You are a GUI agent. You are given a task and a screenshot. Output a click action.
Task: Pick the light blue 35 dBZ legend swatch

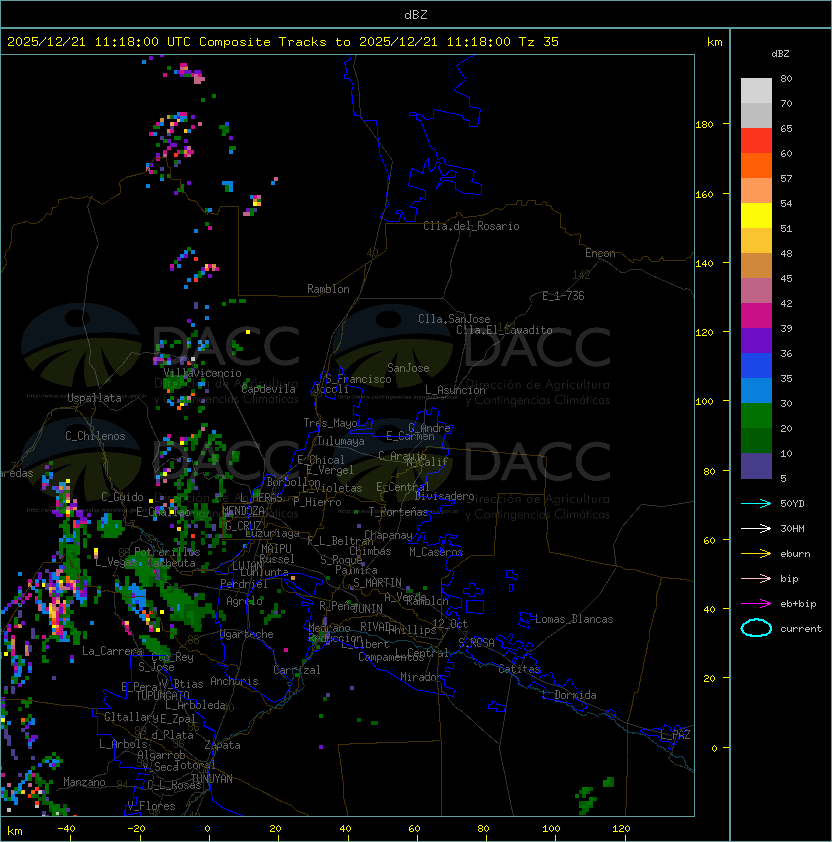tap(756, 391)
